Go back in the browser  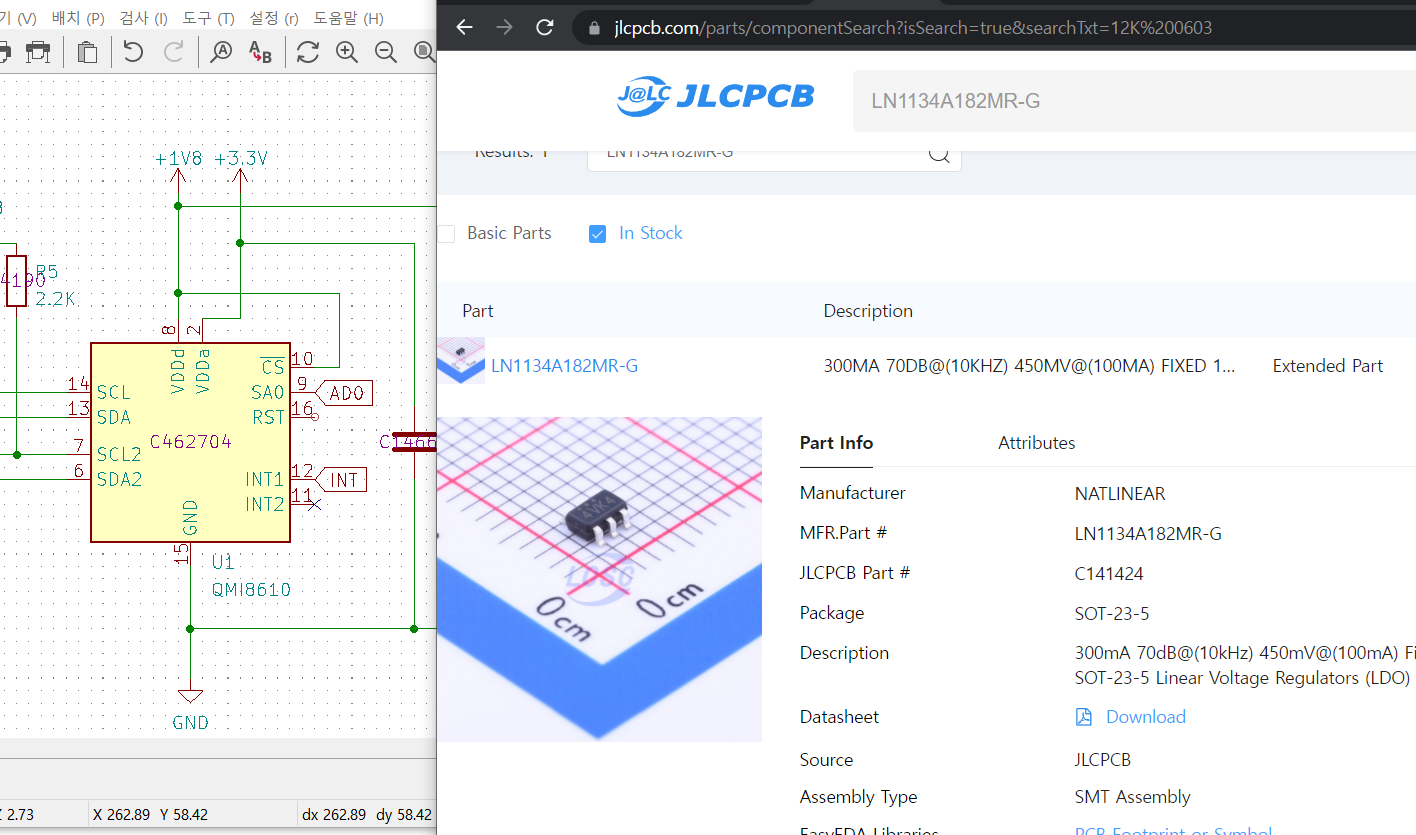point(464,27)
